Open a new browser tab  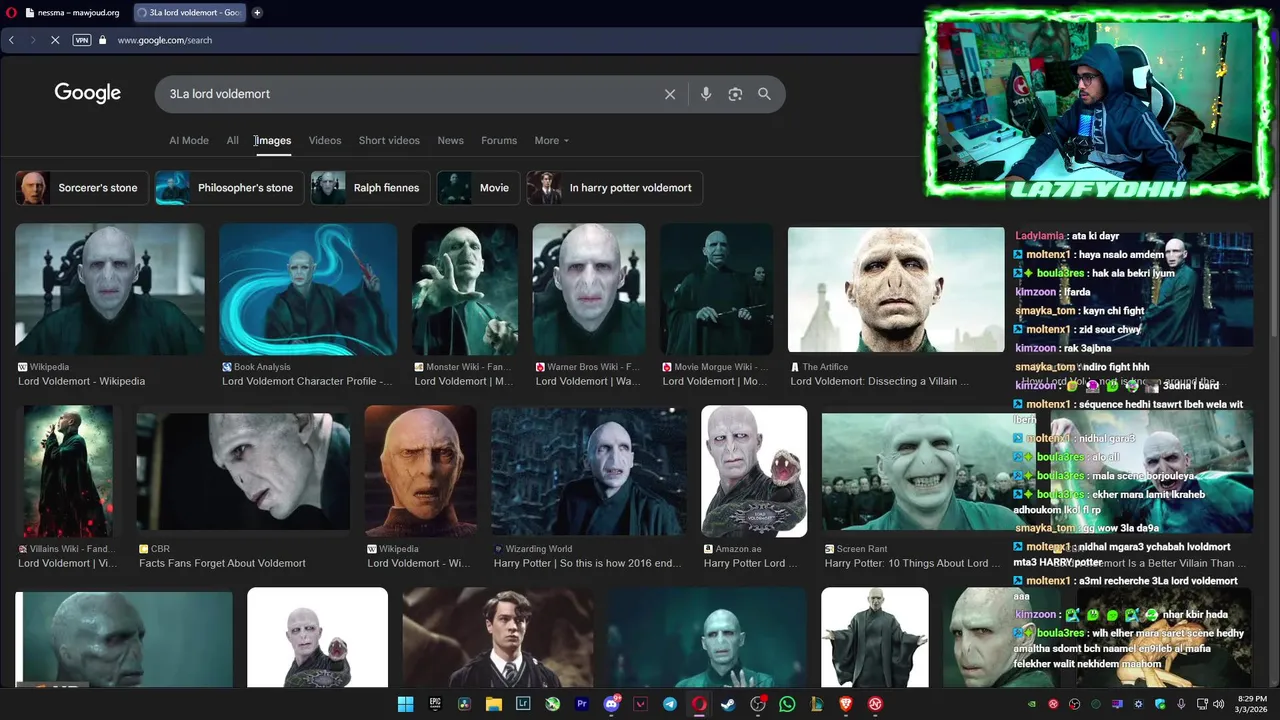tap(257, 13)
